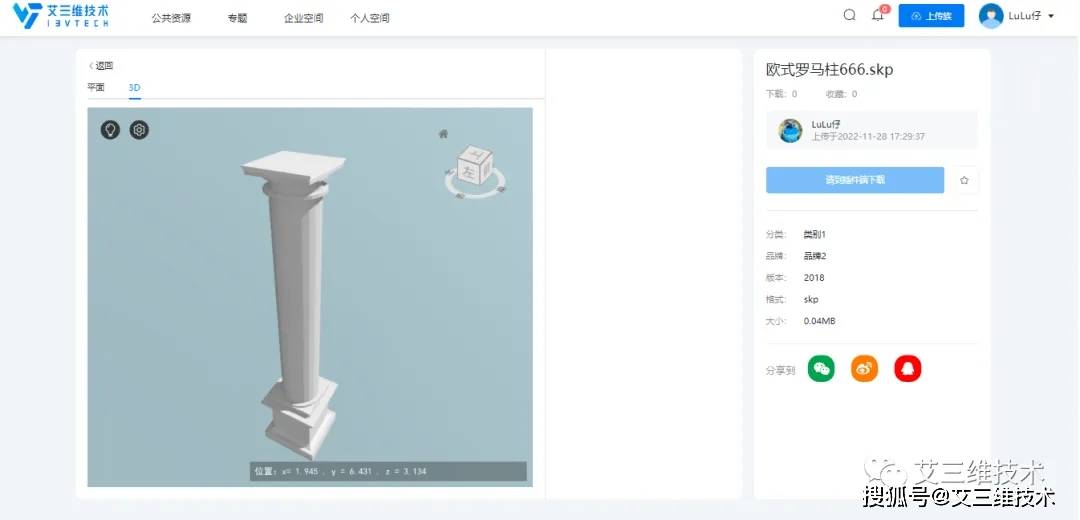Click the 艾三维技术 logo
The width and height of the screenshot is (1080, 520).
pos(61,16)
